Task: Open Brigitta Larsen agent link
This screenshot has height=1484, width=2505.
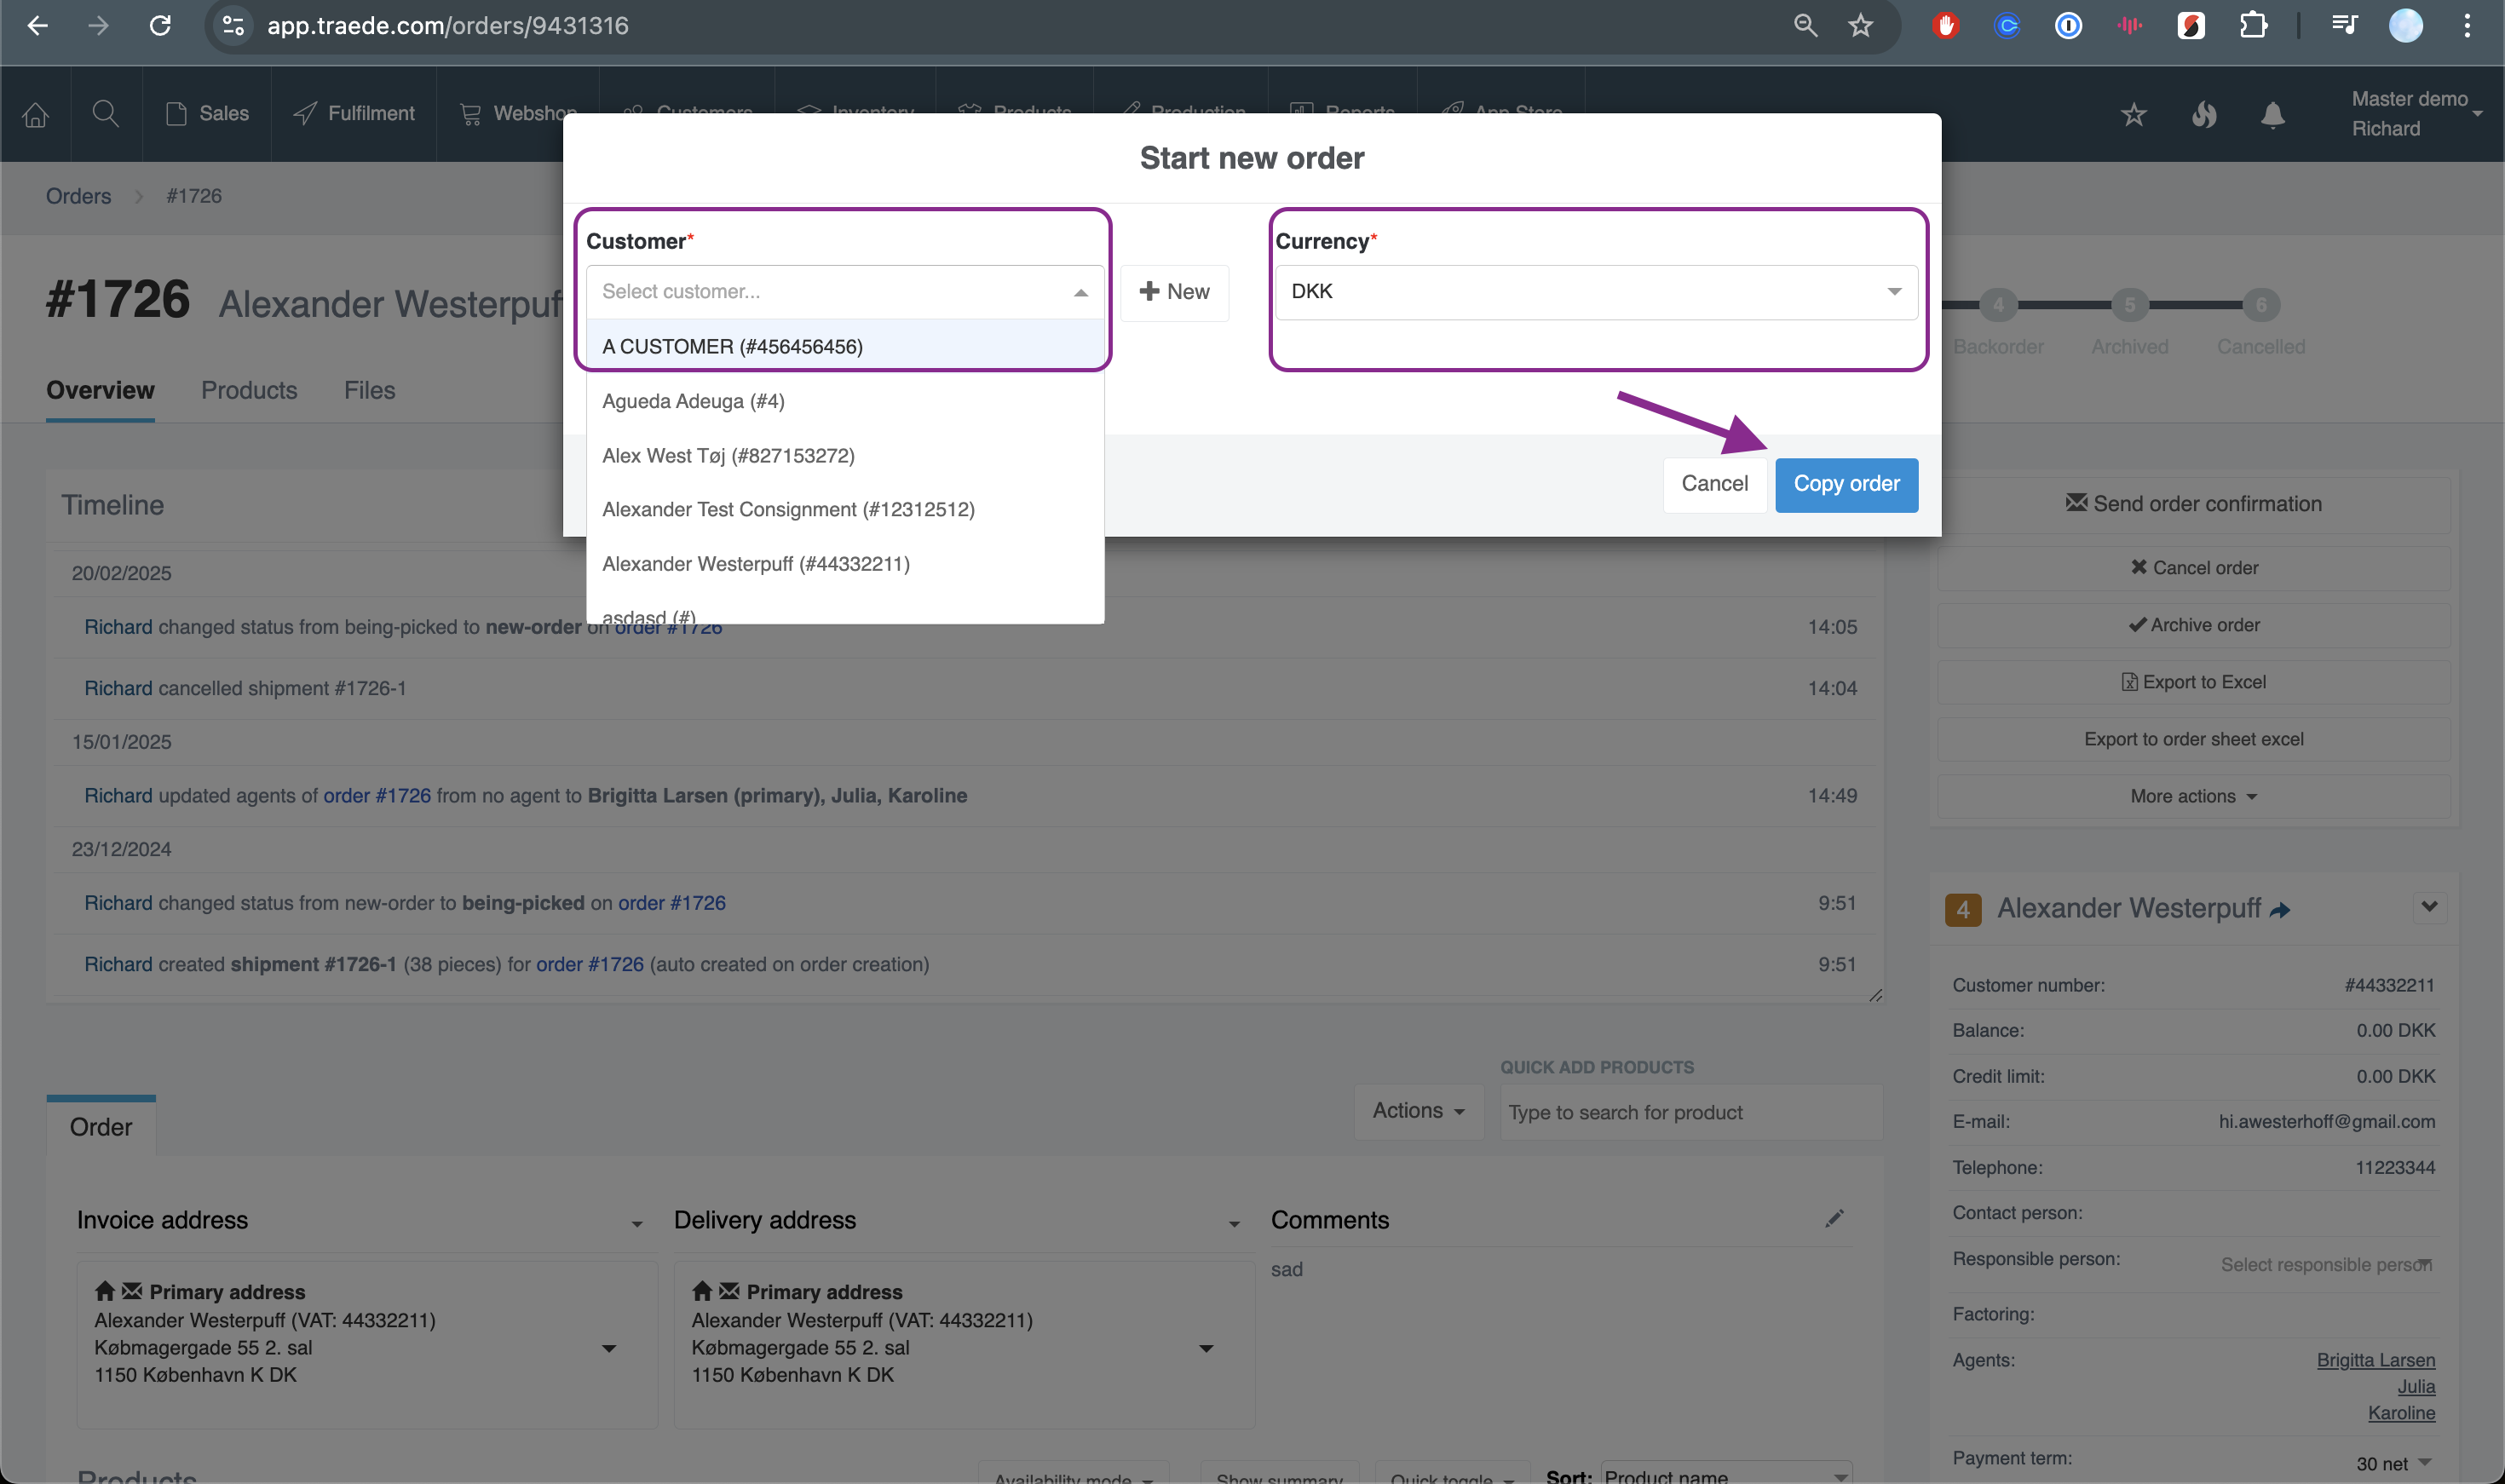Action: pos(2375,1360)
